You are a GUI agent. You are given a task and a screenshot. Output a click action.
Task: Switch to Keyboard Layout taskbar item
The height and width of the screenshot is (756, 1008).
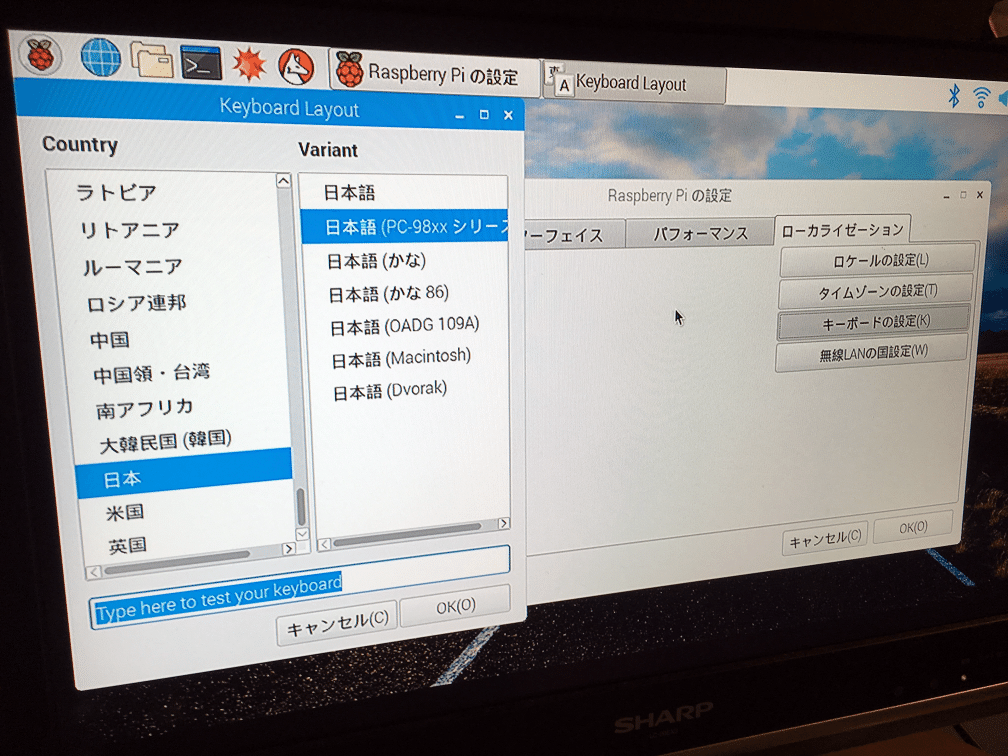point(634,84)
